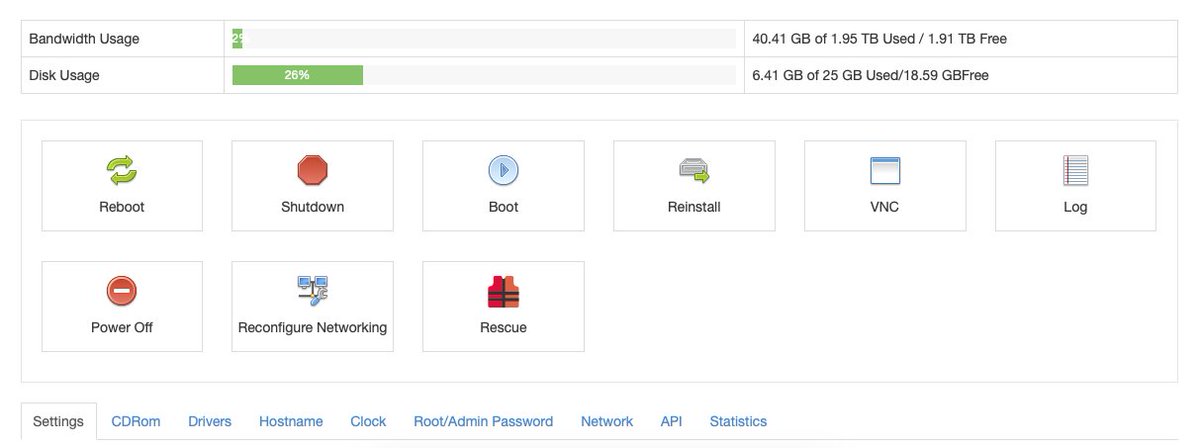
Task: Click the Power Off label text
Action: point(122,327)
